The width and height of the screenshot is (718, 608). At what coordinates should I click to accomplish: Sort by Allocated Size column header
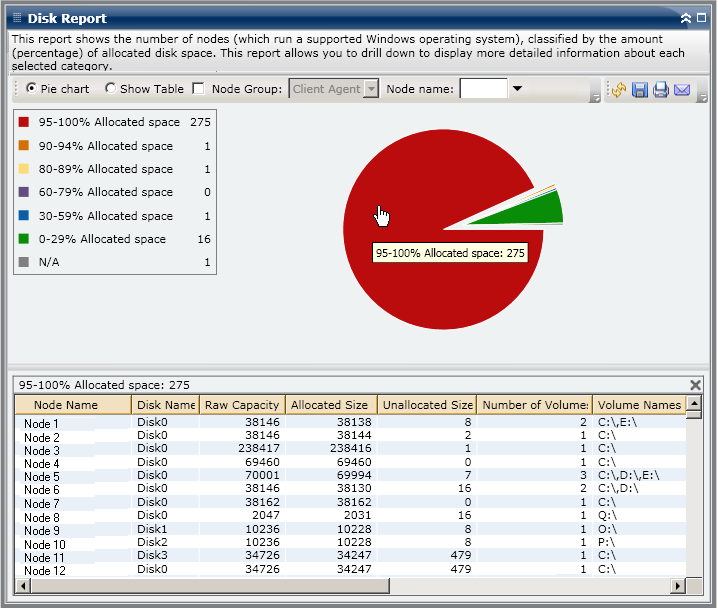coord(331,405)
